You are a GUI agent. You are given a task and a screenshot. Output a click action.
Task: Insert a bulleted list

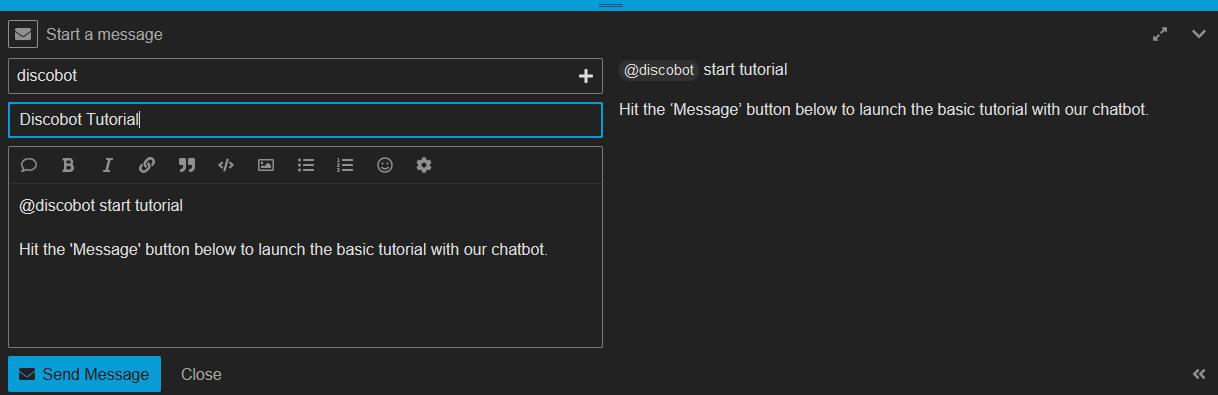(x=306, y=165)
